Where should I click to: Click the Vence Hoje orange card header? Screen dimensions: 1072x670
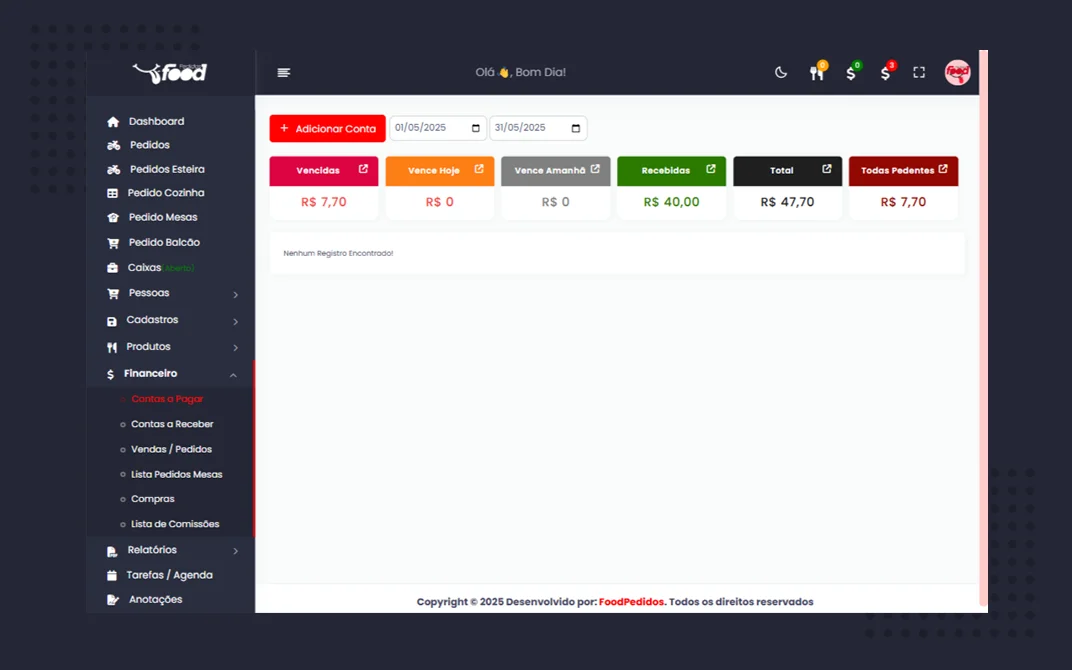coord(440,171)
